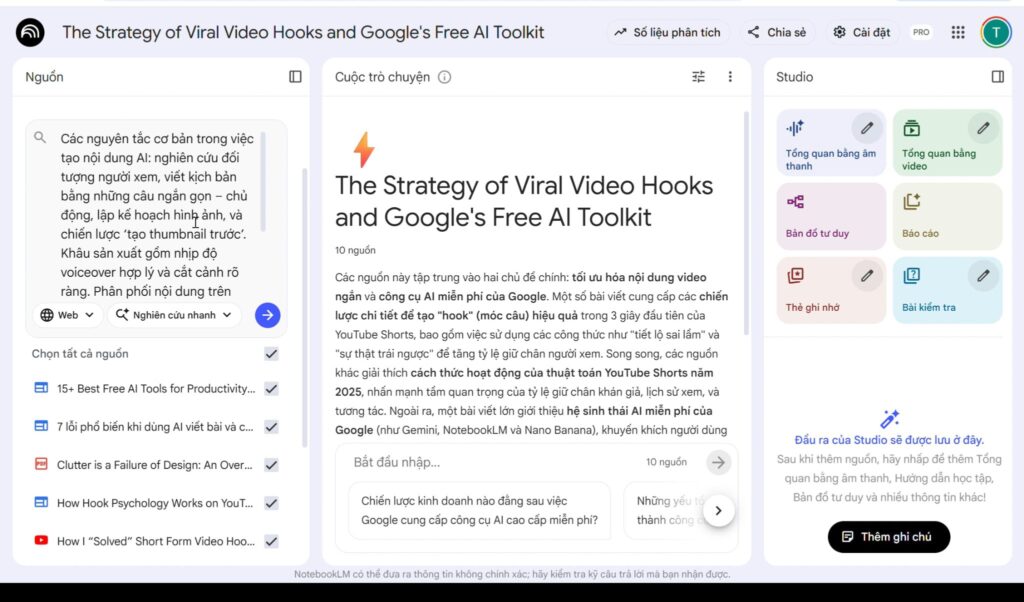
Task: Click the Chia sẻ share button
Action: (x=777, y=32)
